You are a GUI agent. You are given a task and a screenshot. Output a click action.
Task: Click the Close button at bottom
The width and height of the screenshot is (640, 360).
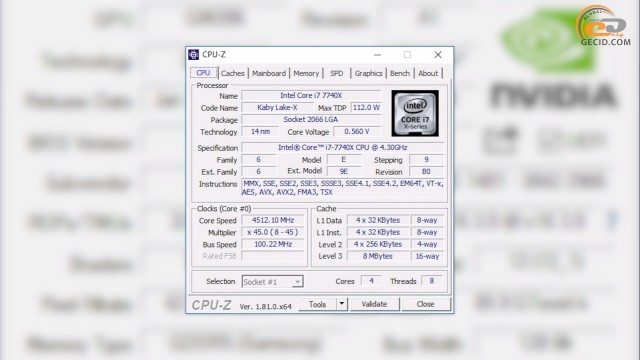coord(425,304)
